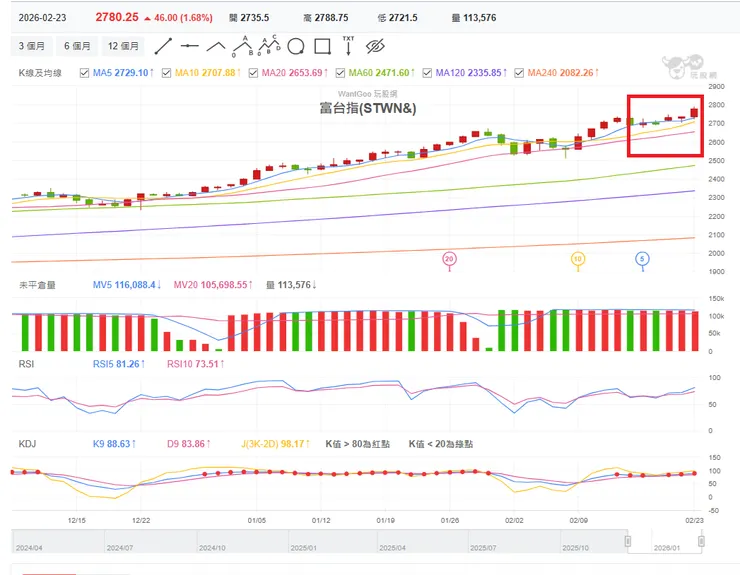Click the RSI10 73.51 value
Image resolution: width=740 pixels, height=575 pixels.
click(x=195, y=364)
